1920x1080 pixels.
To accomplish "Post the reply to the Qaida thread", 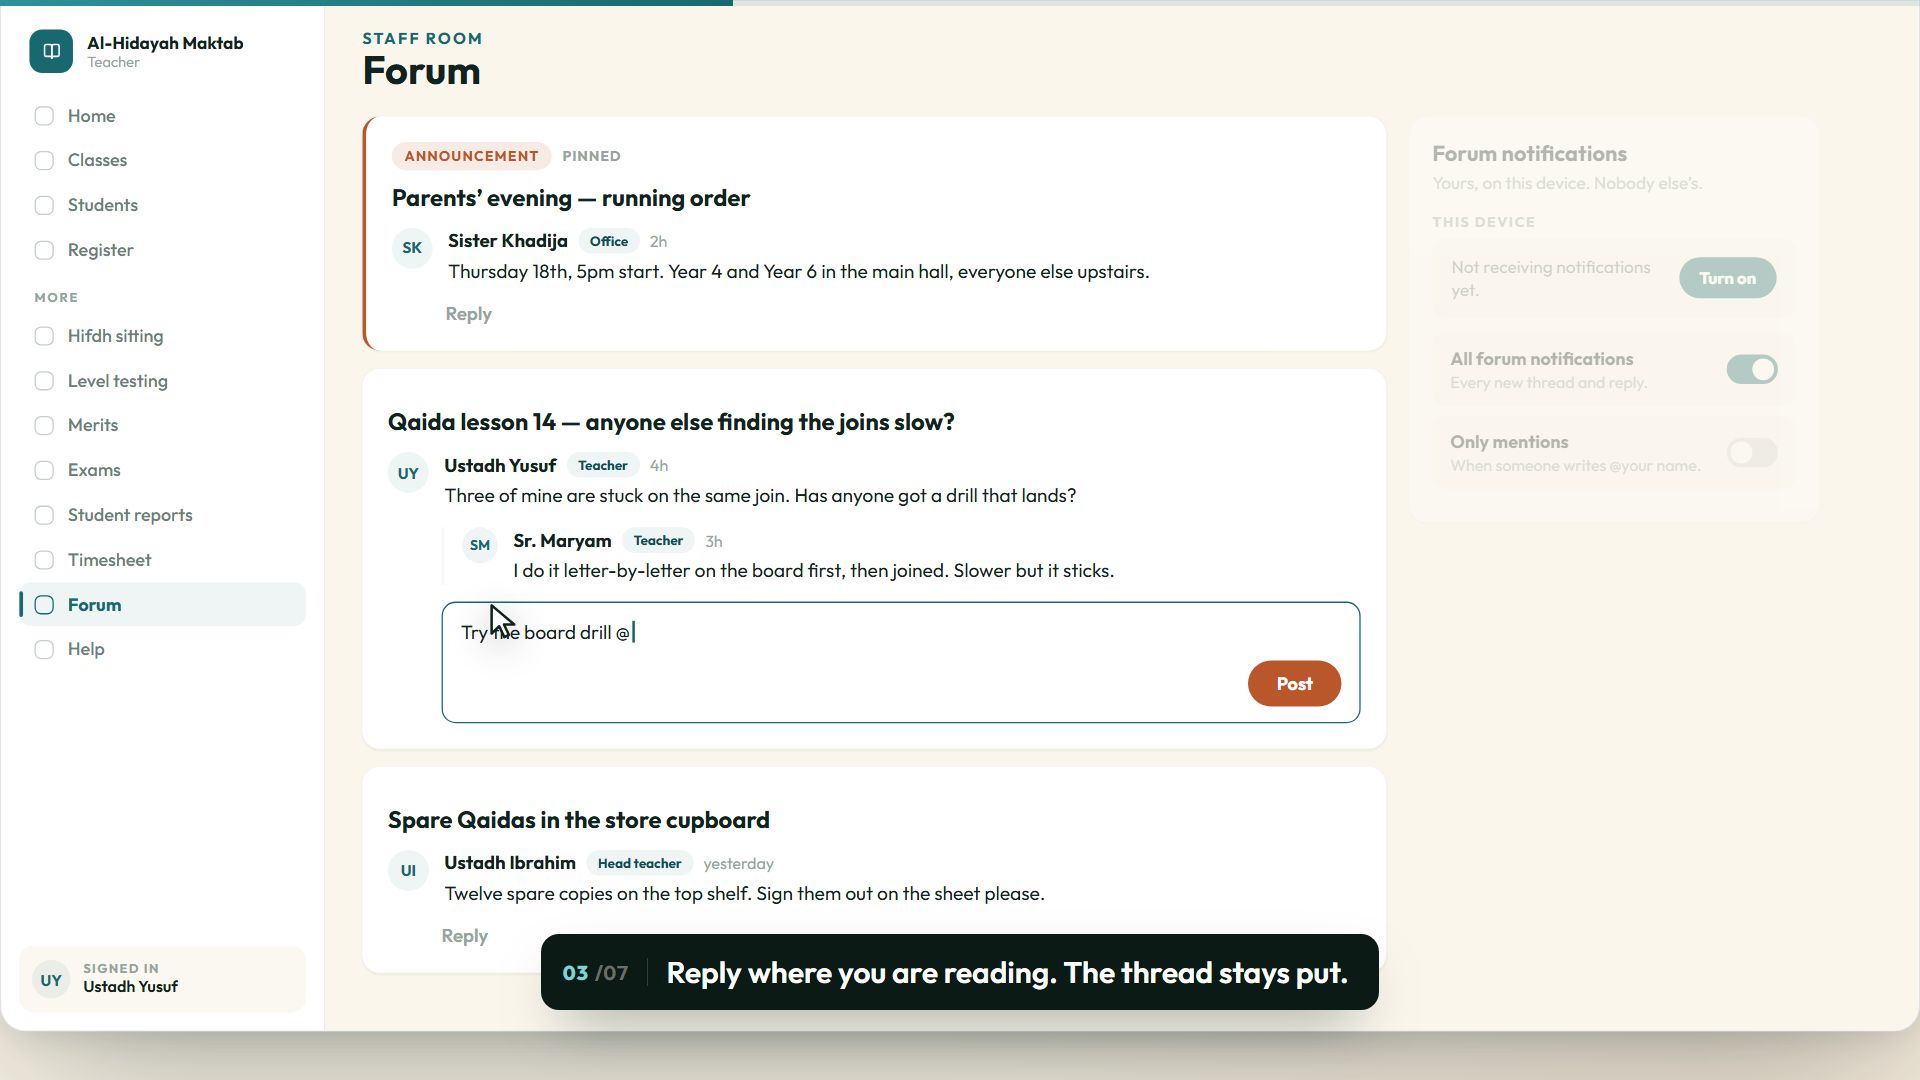I will (1294, 684).
